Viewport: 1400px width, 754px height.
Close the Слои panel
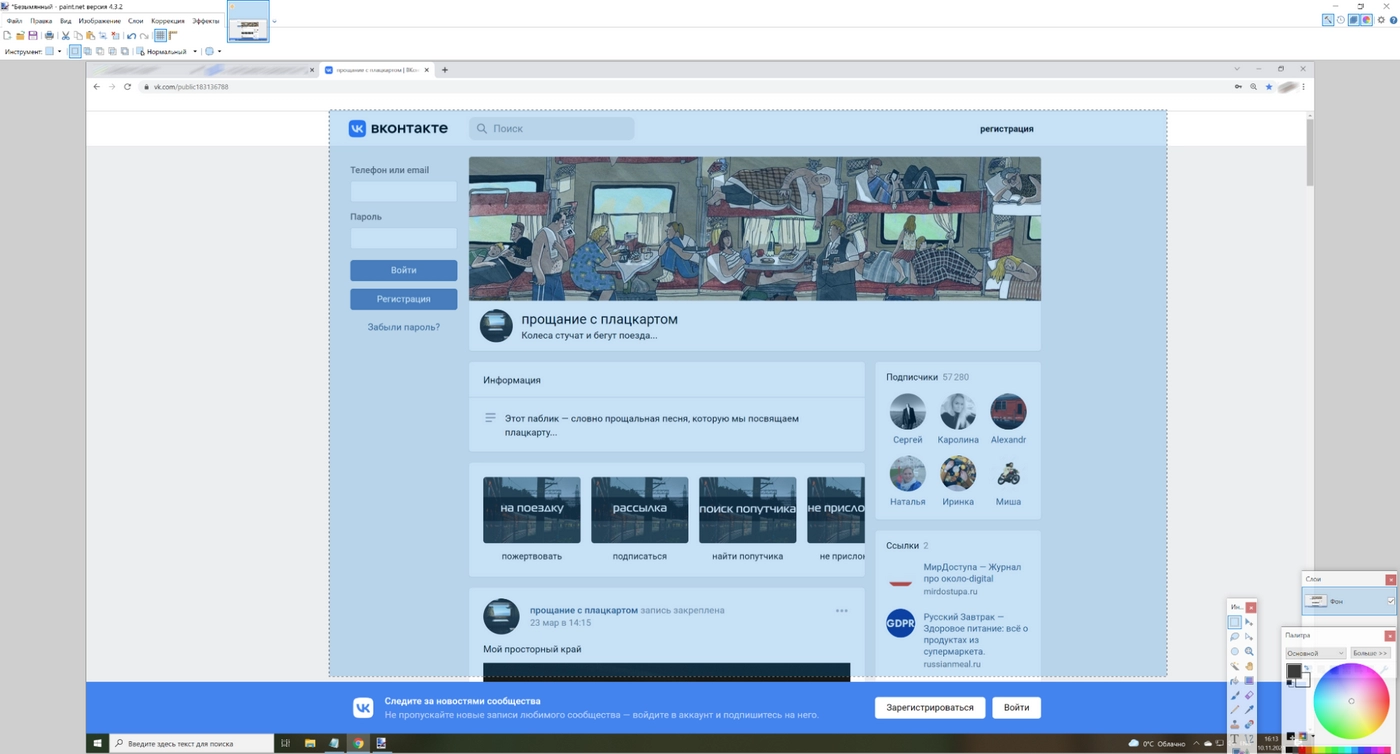(x=1390, y=579)
